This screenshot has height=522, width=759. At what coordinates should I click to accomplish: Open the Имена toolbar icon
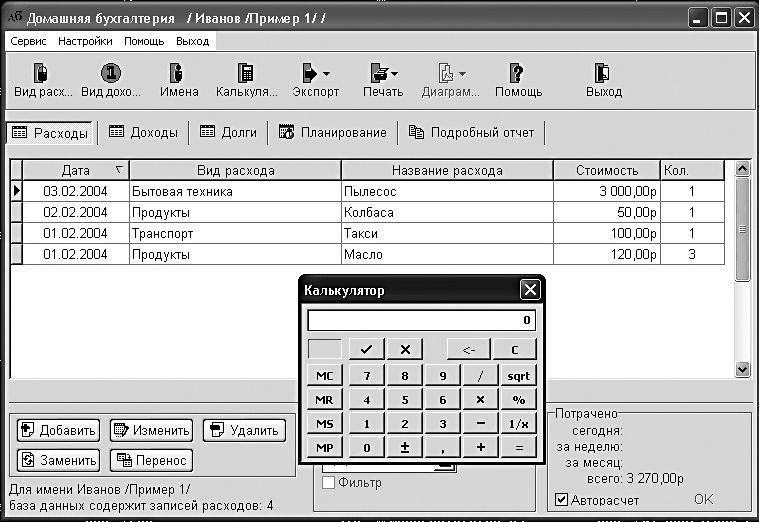(179, 79)
